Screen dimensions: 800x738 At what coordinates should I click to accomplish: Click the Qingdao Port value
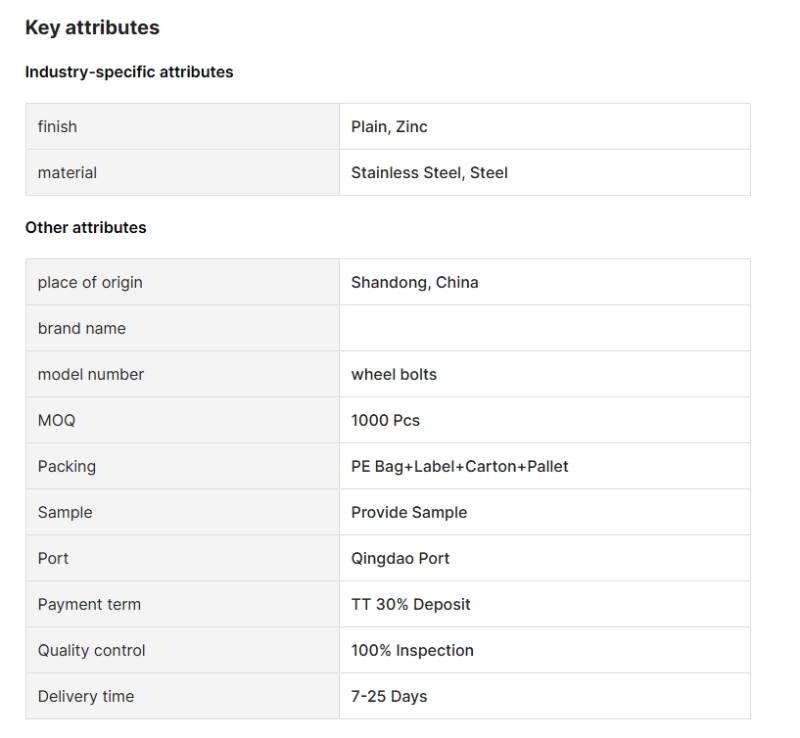pos(400,559)
